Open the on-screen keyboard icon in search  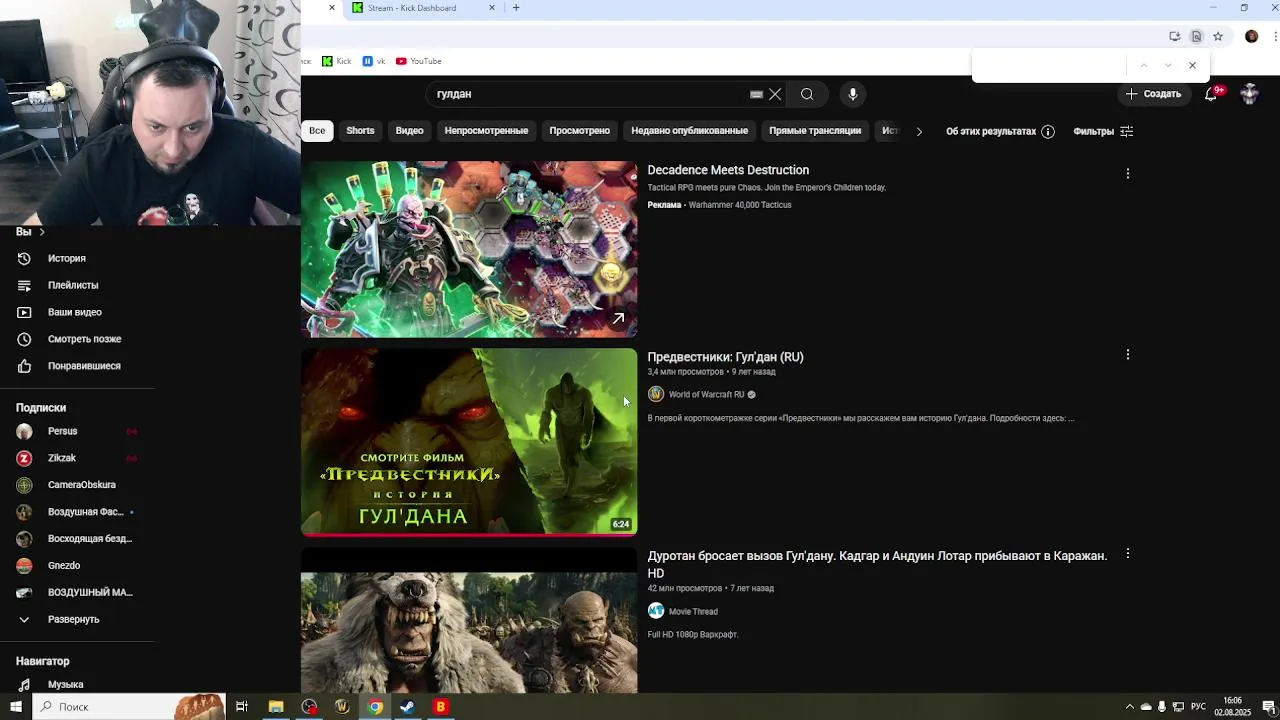(x=757, y=94)
